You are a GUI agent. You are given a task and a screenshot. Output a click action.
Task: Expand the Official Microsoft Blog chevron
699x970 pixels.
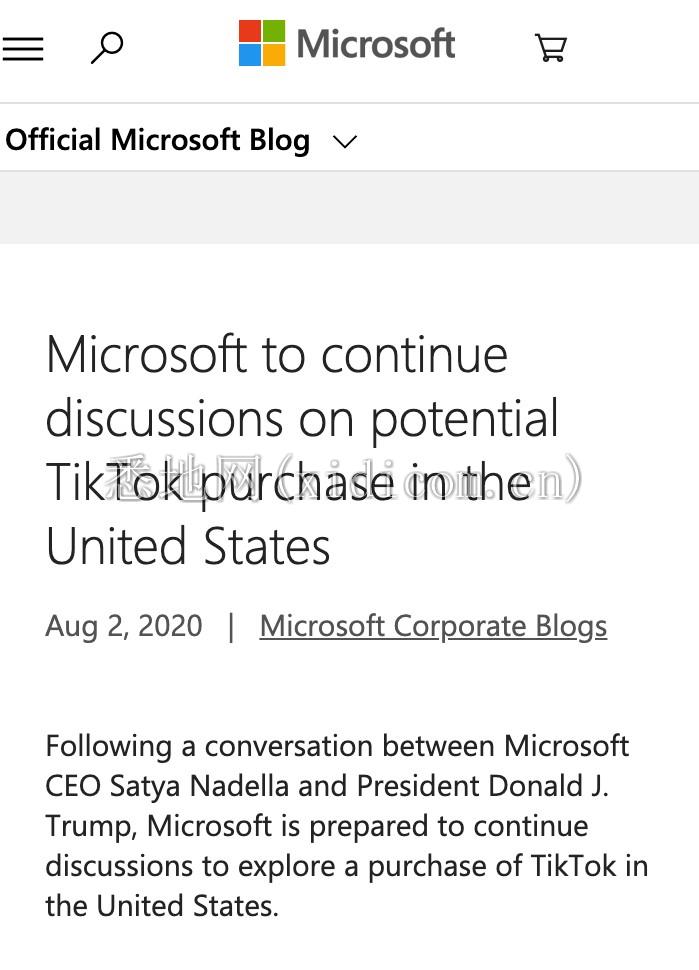click(345, 142)
